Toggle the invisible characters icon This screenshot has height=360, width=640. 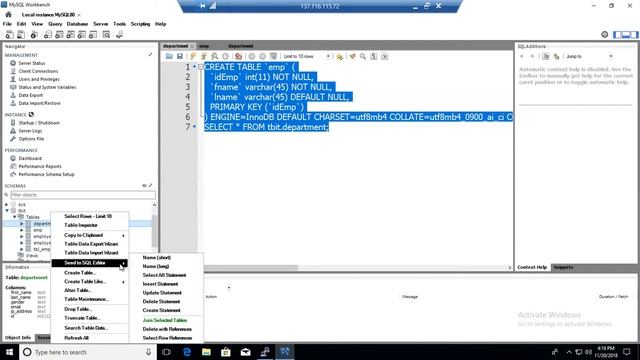[x=373, y=56]
